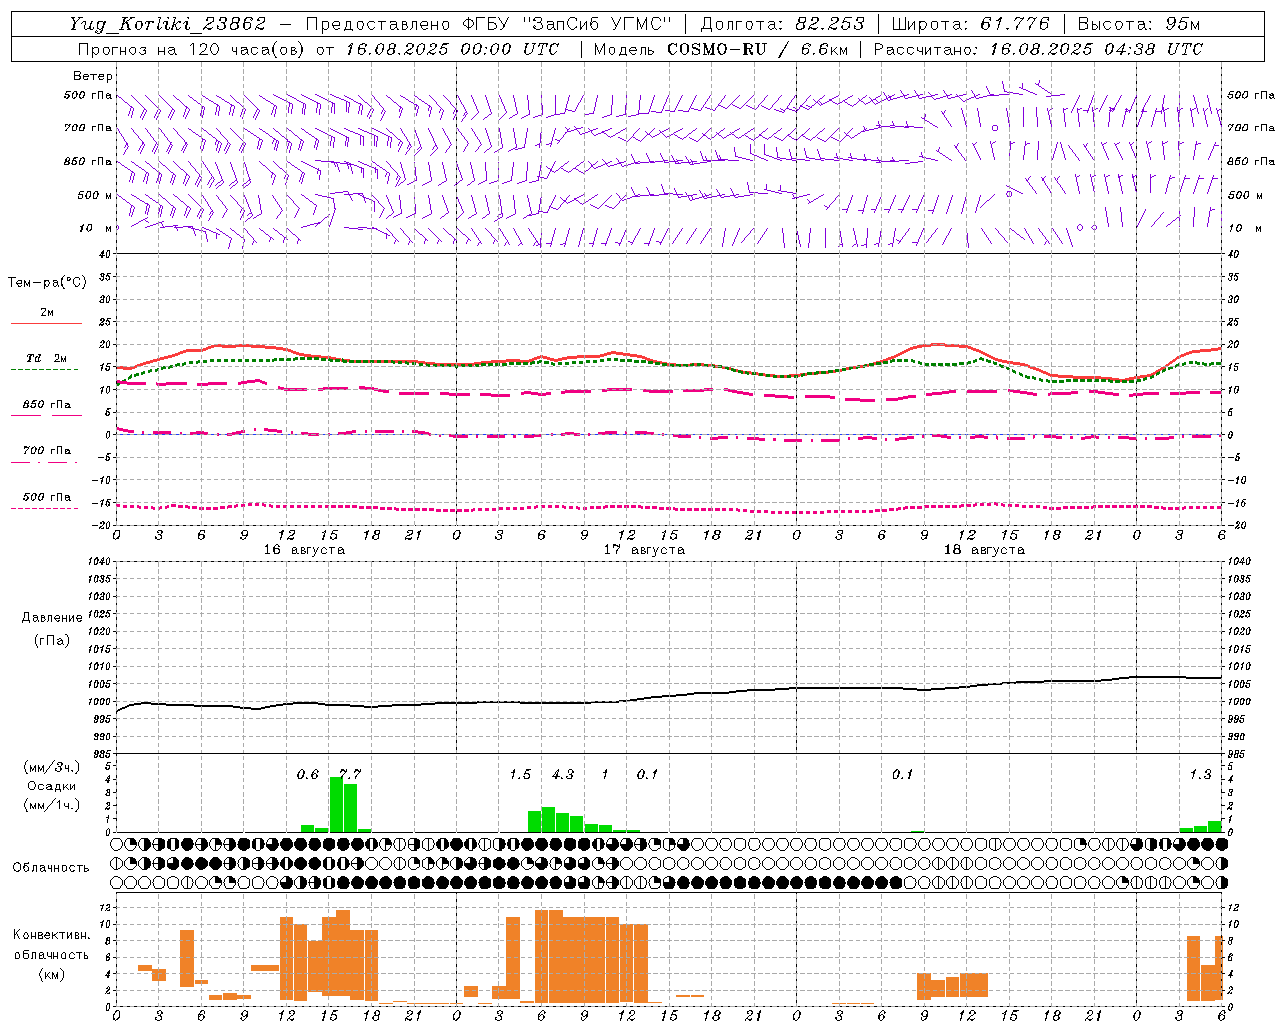Image resolution: width=1280 pixels, height=1024 pixels.
Task: Click the (мм/3ч.) precipitation unit label
Action: (51, 767)
